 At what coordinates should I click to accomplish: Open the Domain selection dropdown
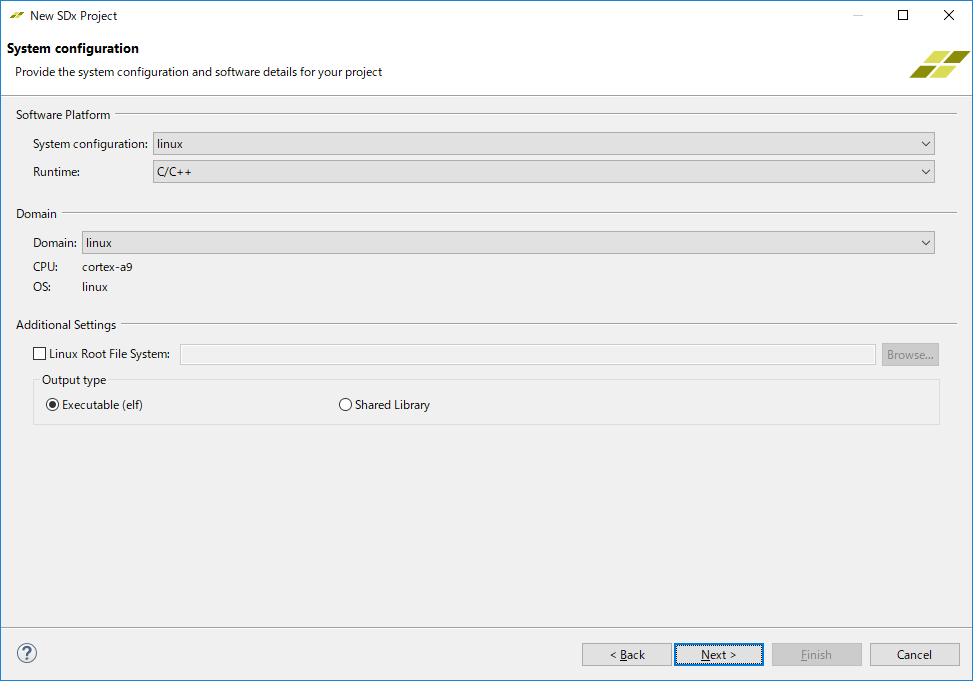tap(508, 243)
